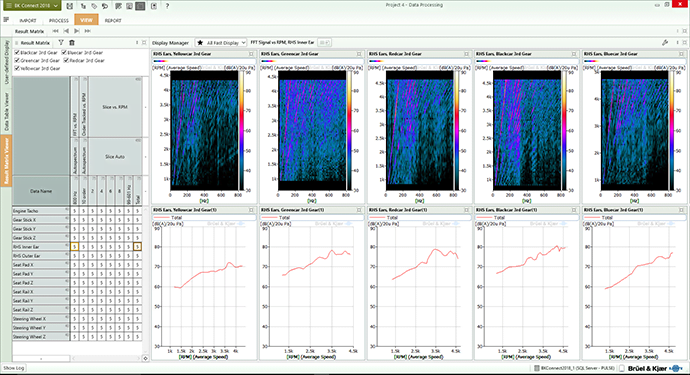Click the Data Name header cell

pyautogui.click(x=41, y=191)
